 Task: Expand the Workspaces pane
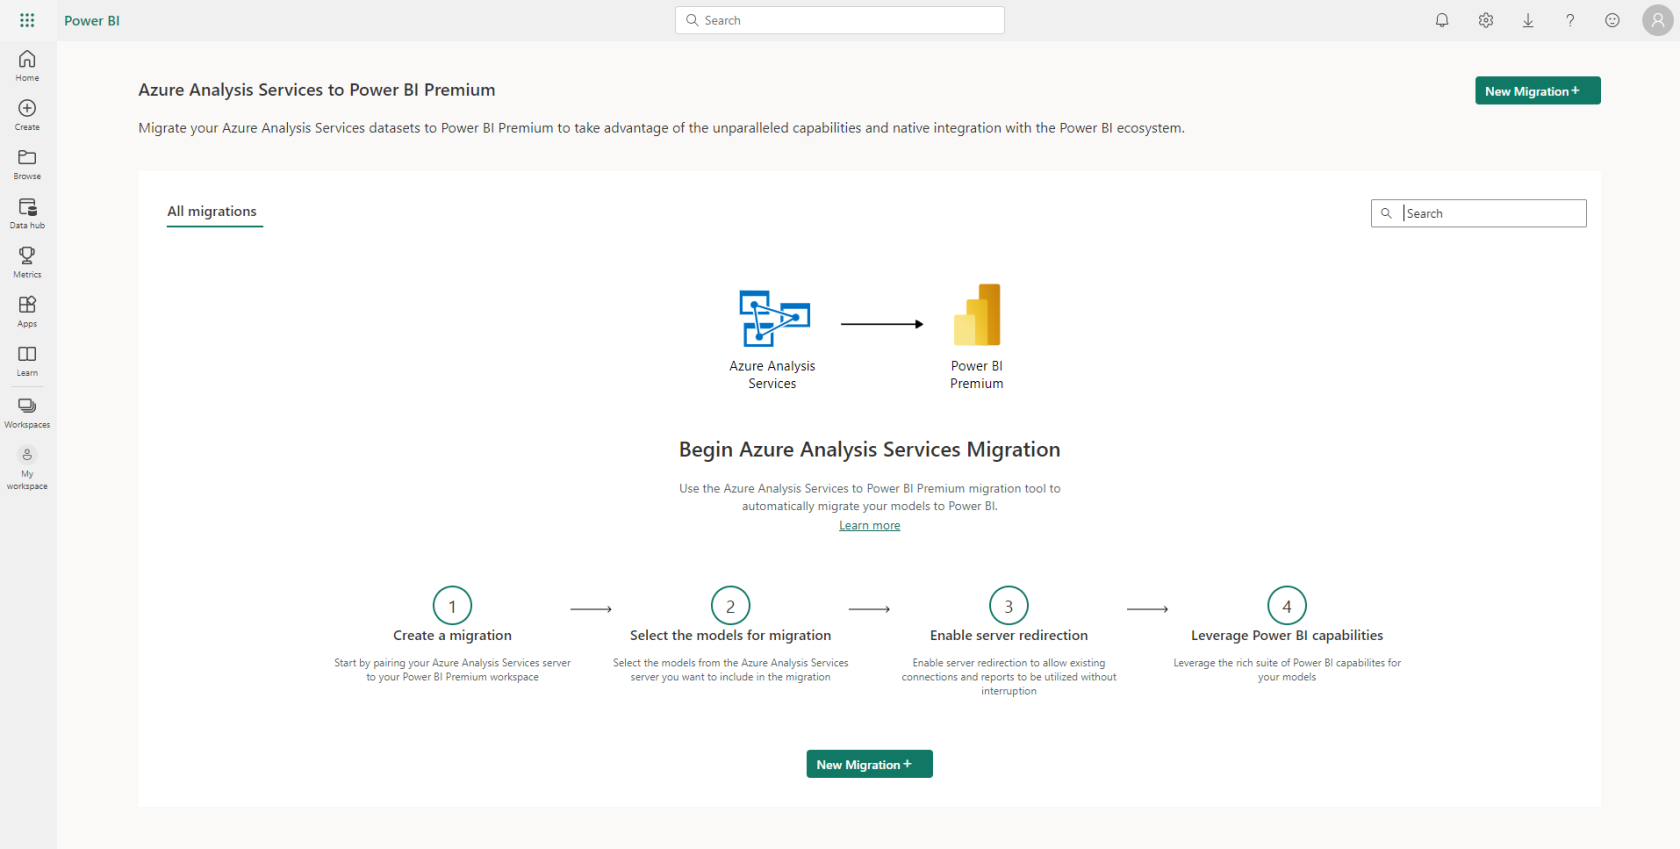(x=27, y=412)
